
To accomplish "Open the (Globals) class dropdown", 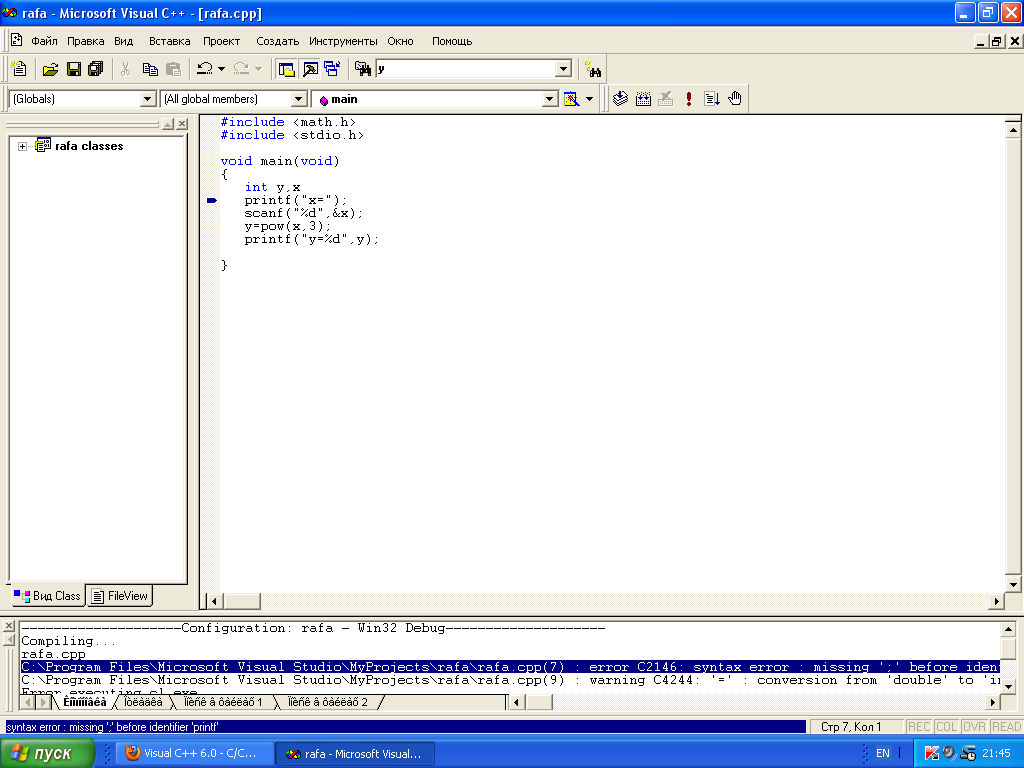I will point(147,99).
